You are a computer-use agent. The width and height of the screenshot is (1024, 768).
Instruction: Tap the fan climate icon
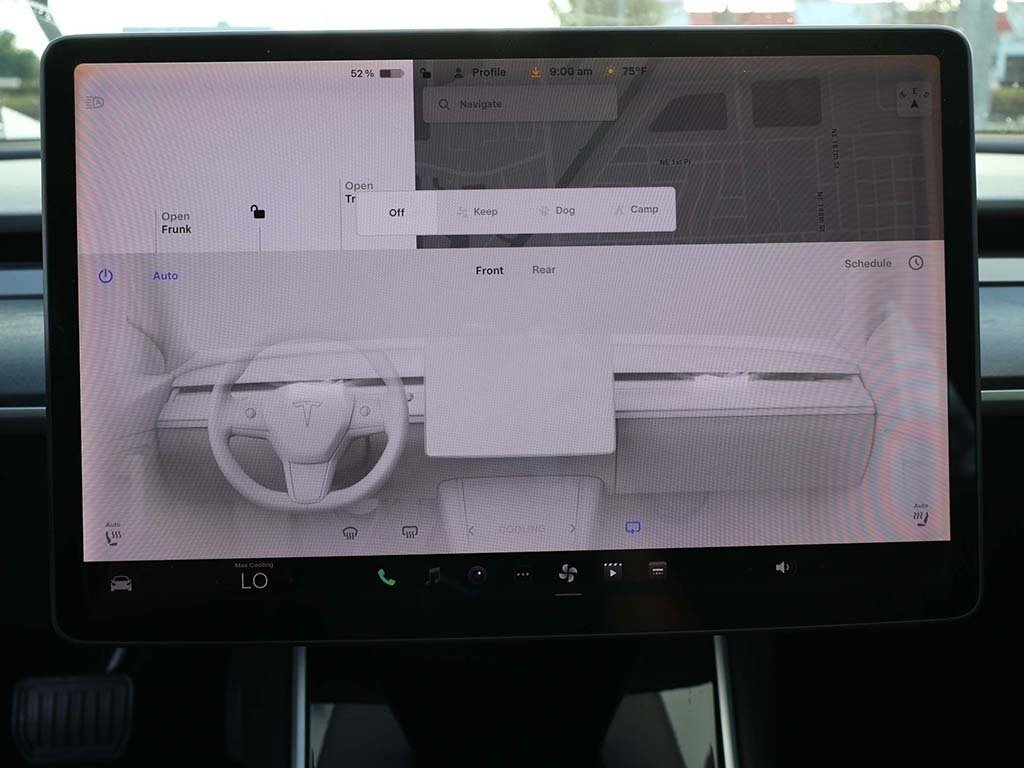tap(567, 573)
